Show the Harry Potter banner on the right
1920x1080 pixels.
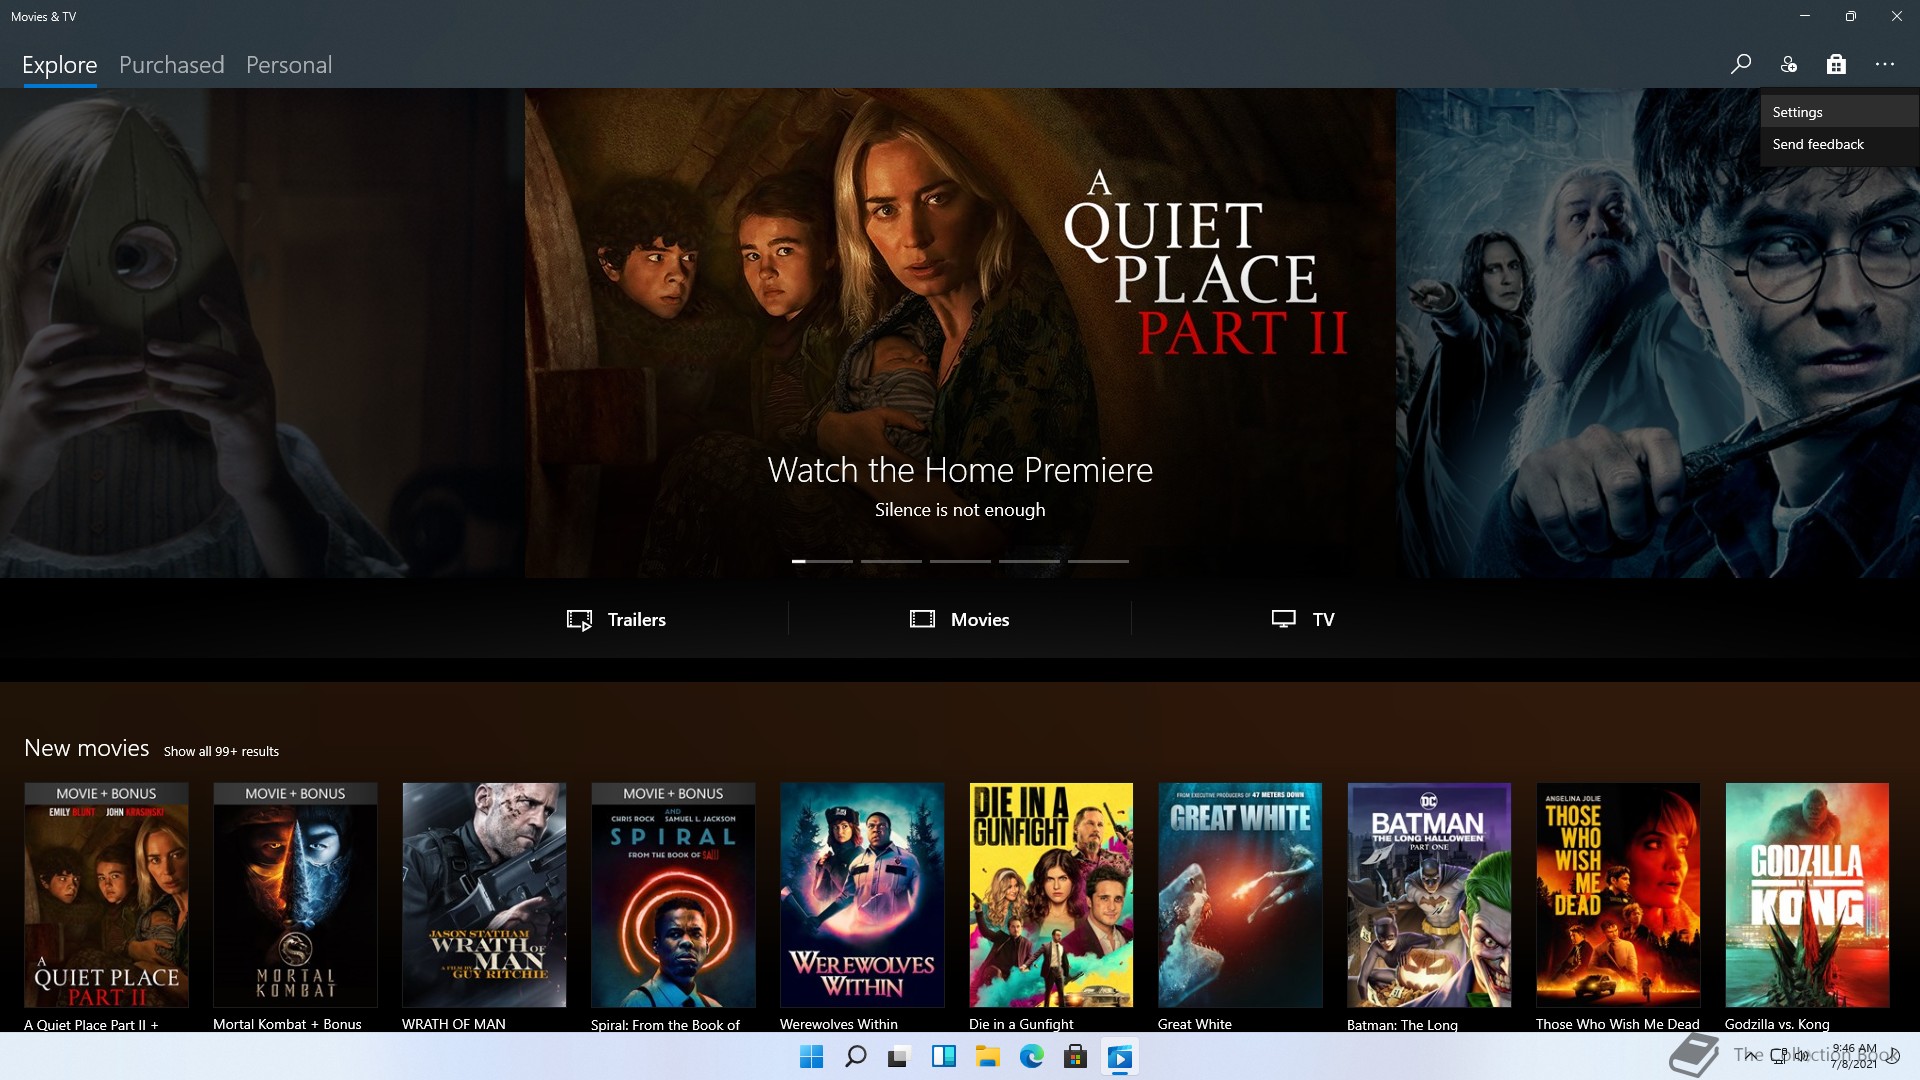click(x=1658, y=333)
